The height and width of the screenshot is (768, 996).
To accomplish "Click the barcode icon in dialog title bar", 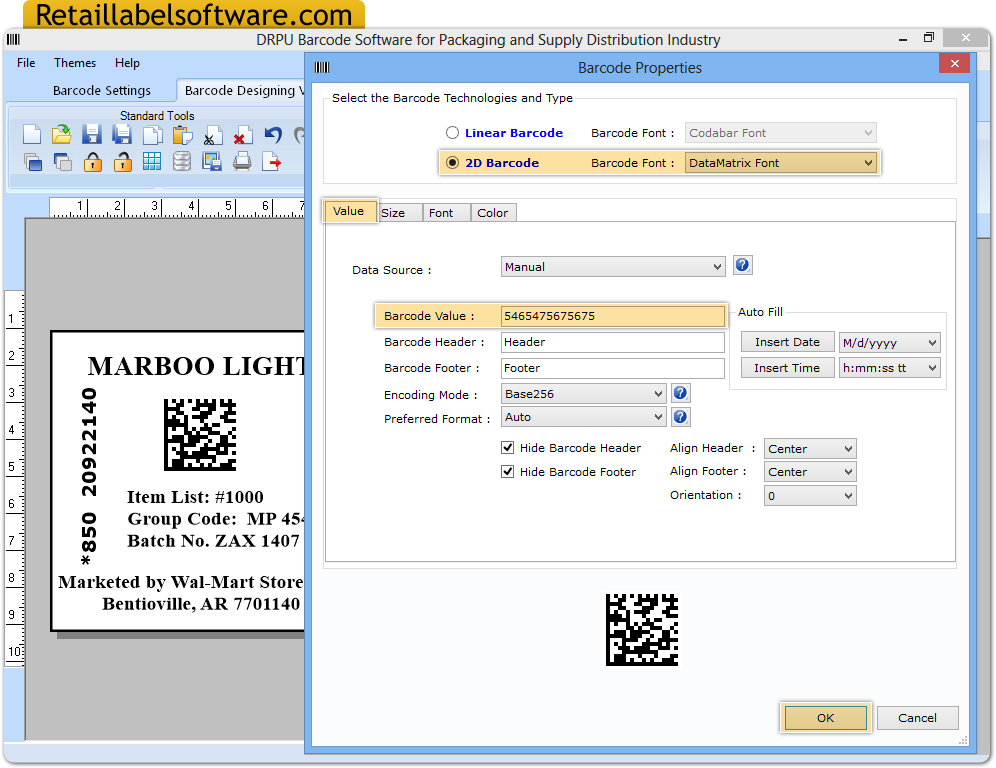I will pos(322,67).
